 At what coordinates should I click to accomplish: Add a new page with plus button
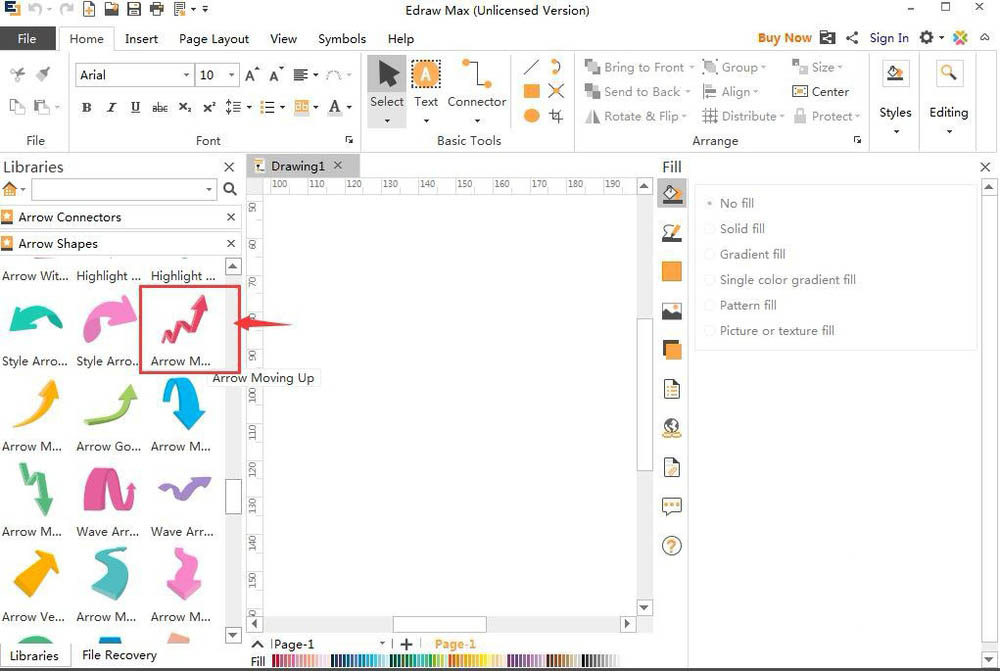pos(406,644)
